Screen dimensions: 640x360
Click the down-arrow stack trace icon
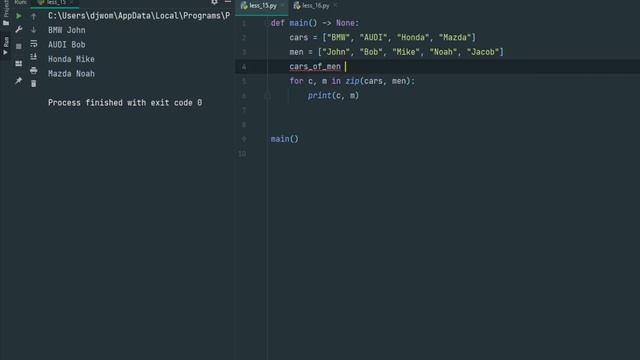pyautogui.click(x=34, y=30)
